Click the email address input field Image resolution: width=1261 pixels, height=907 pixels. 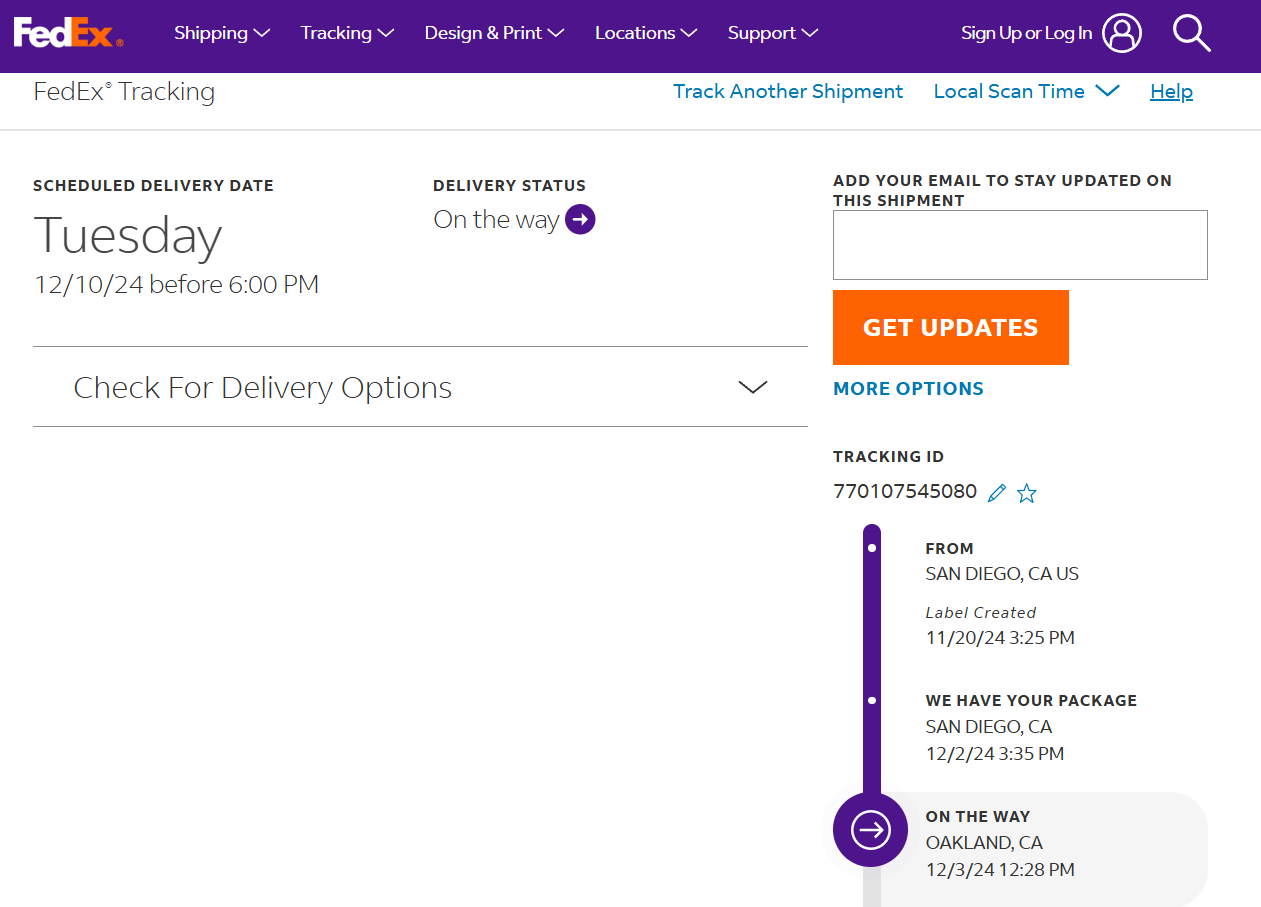tap(1020, 245)
